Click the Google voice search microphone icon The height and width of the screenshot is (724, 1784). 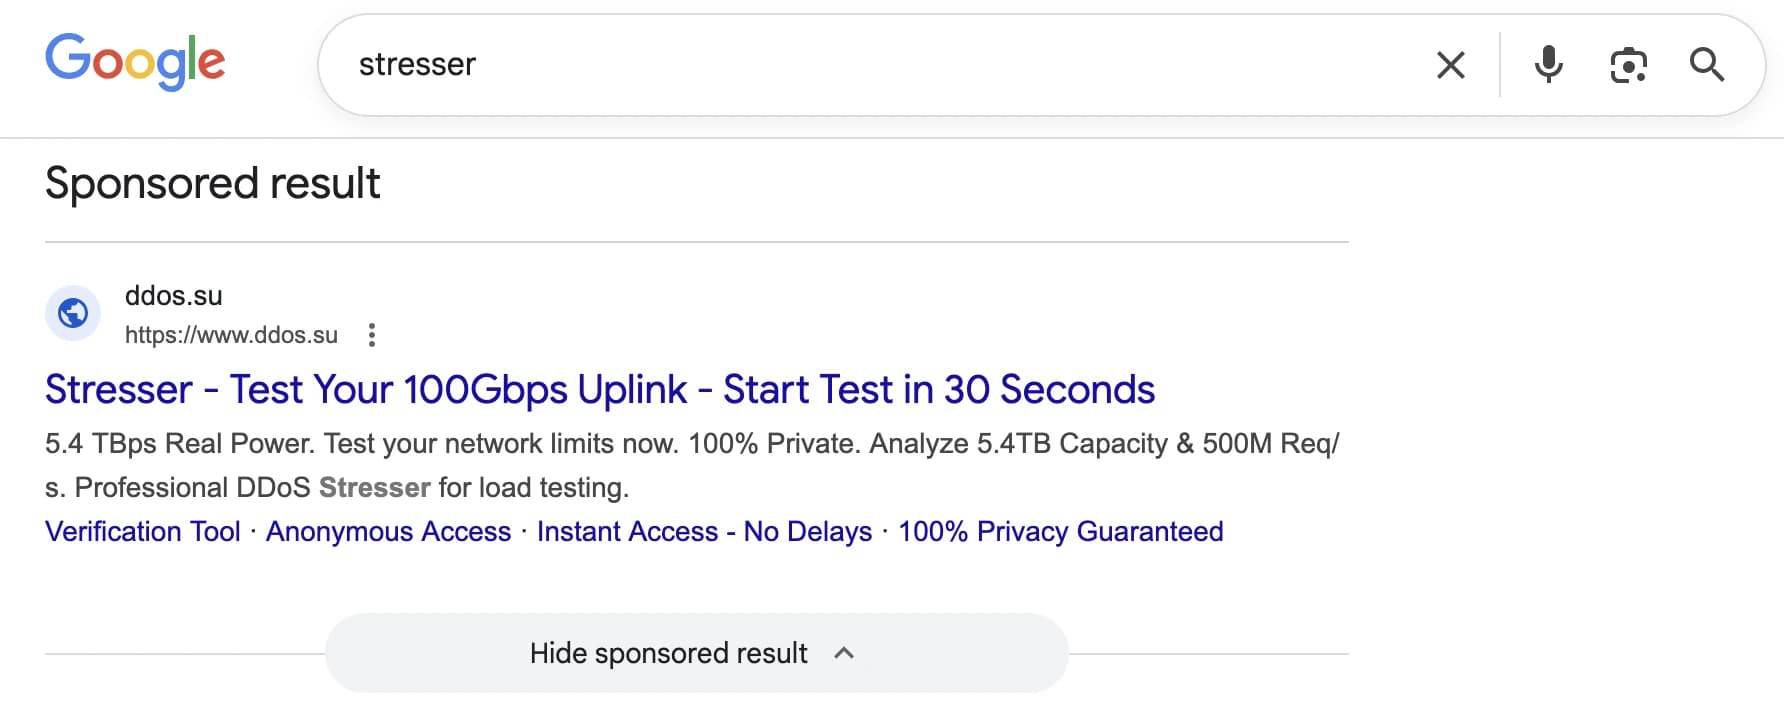[x=1548, y=64]
